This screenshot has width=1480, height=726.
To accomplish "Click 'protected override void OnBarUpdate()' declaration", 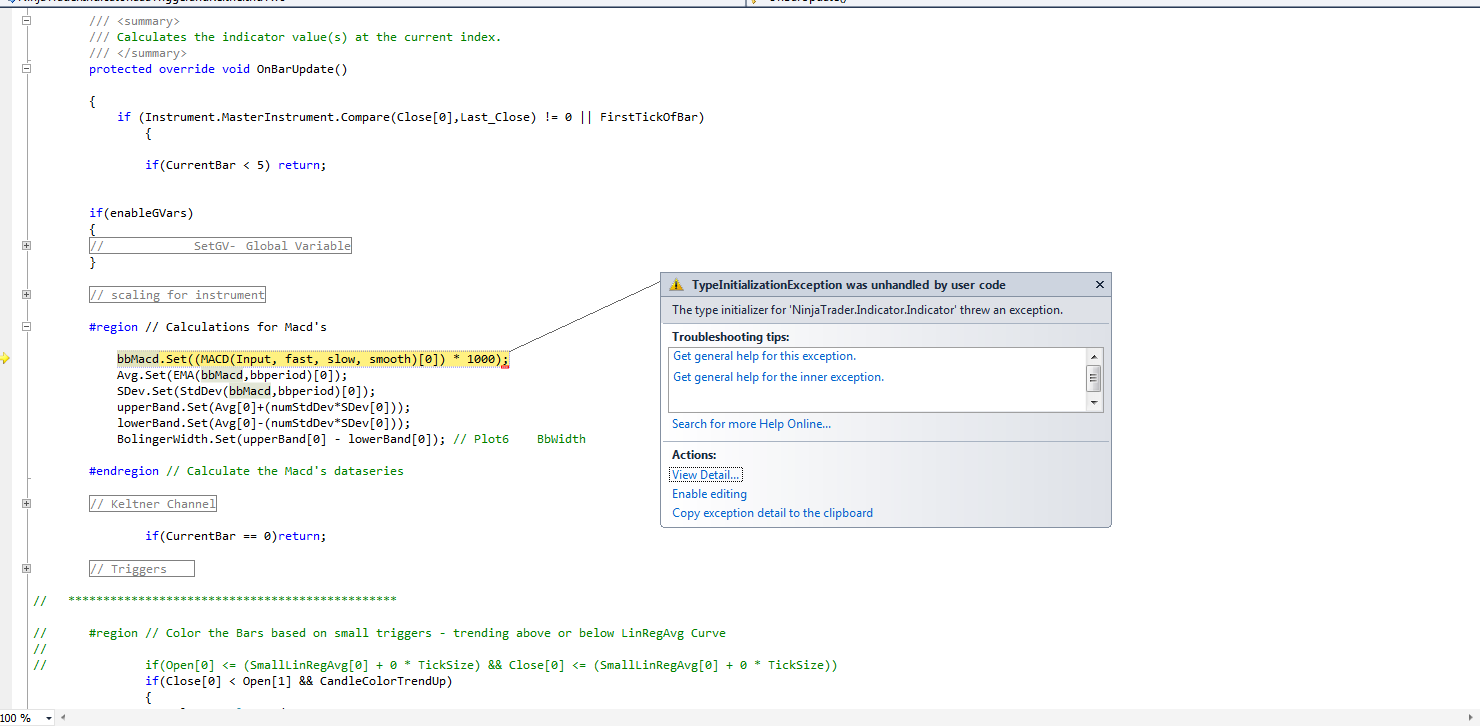I will click(218, 69).
